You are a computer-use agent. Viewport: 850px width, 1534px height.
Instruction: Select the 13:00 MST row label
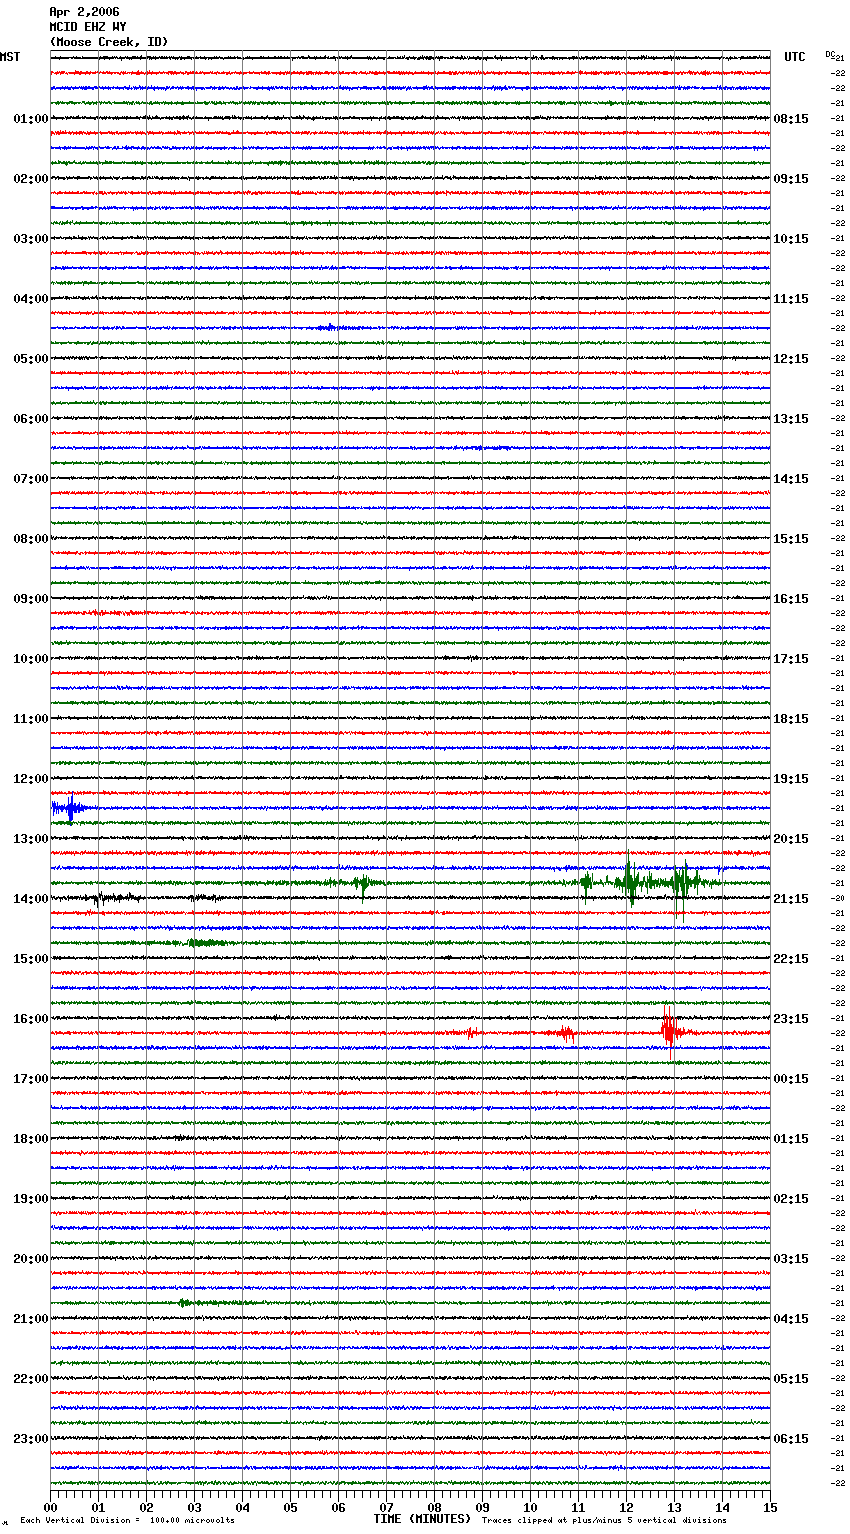click(31, 839)
